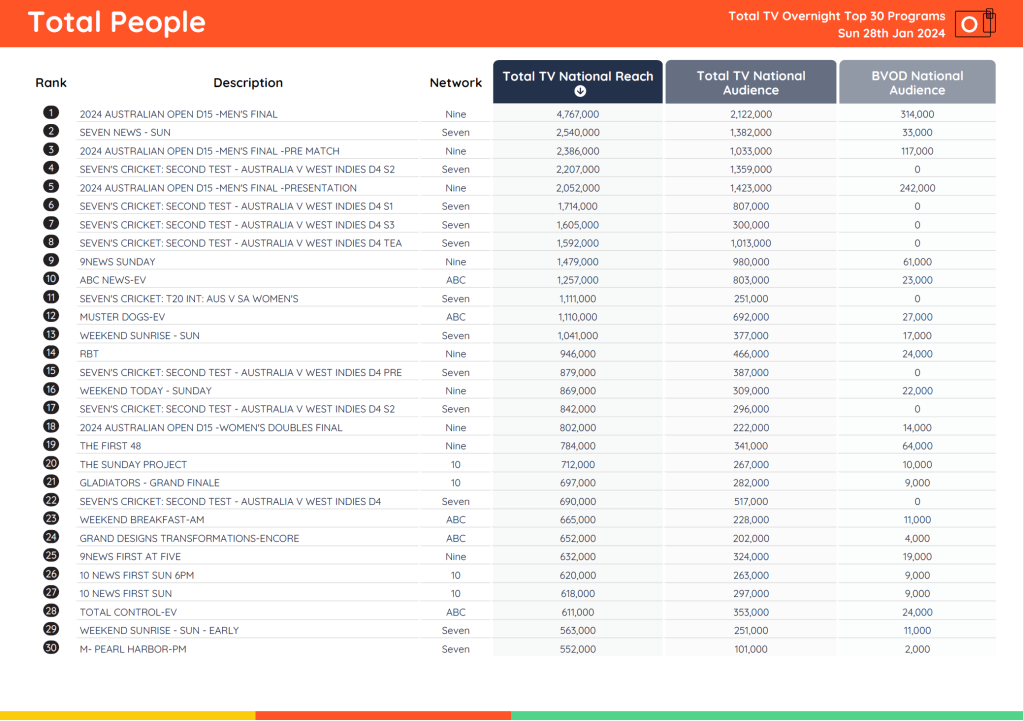Select the M- PEARL HARBOR-PM row description

click(133, 649)
